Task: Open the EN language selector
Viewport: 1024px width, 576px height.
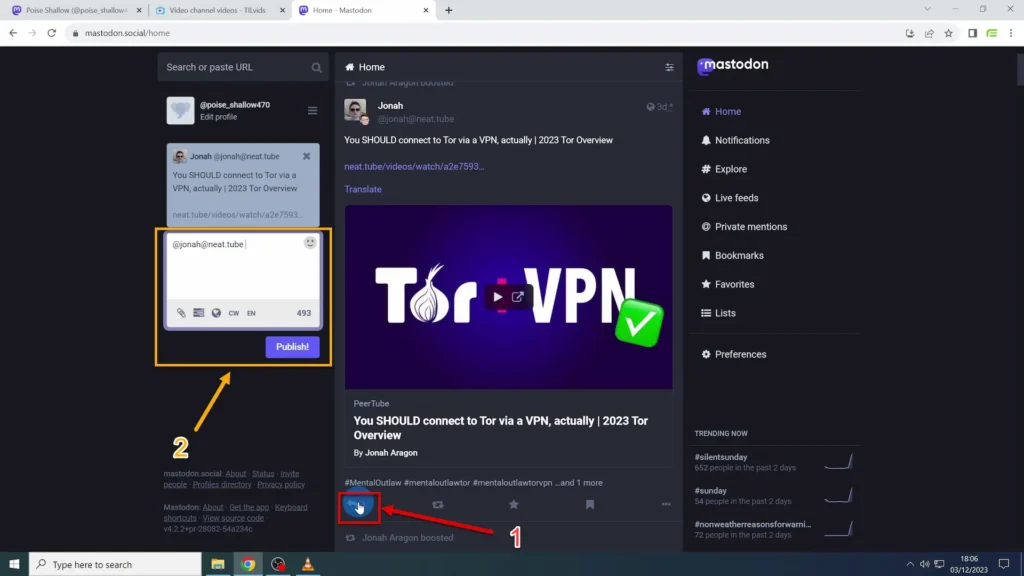Action: [251, 313]
